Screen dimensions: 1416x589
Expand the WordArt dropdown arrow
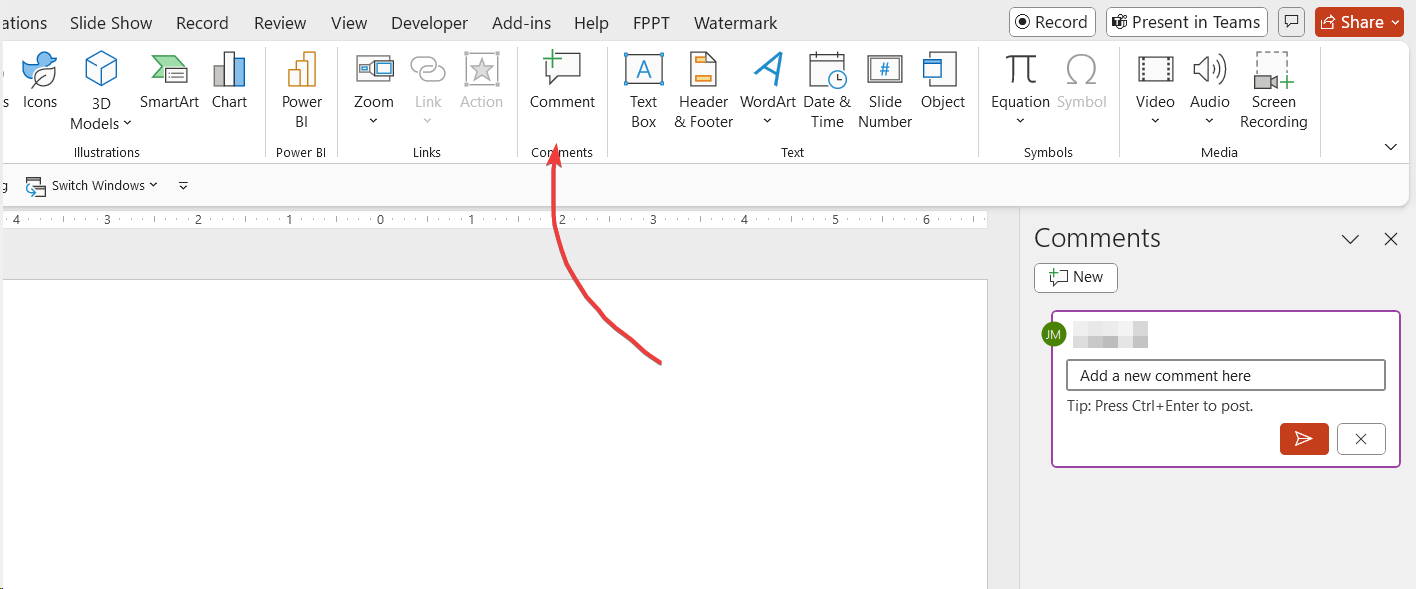[x=767, y=122]
